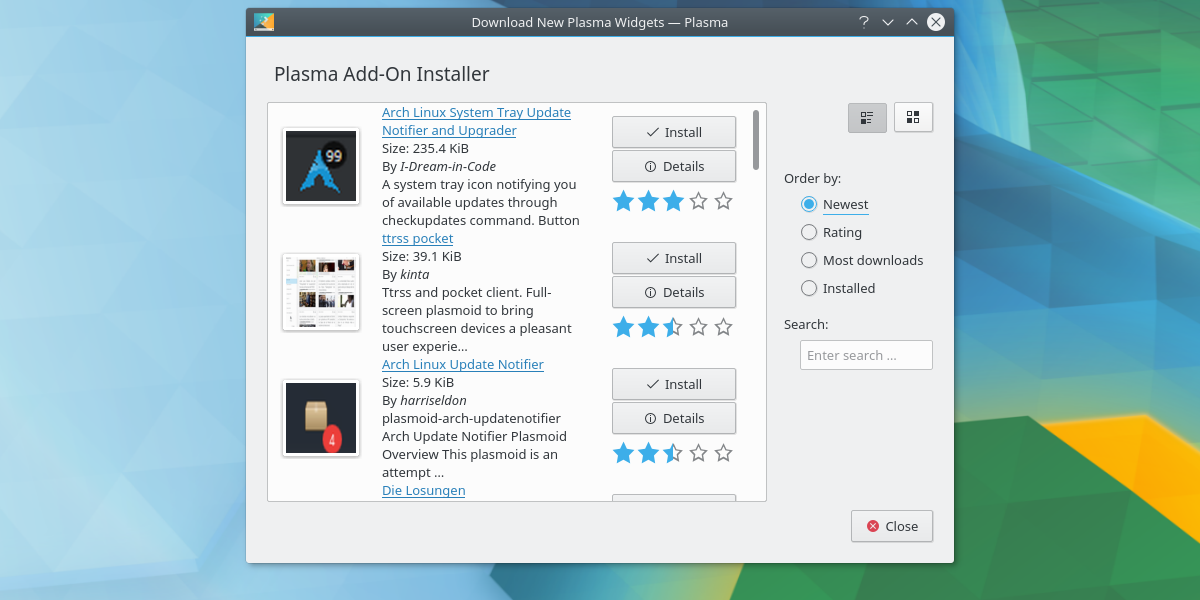
Task: Switch to details list view mode
Action: pos(867,117)
